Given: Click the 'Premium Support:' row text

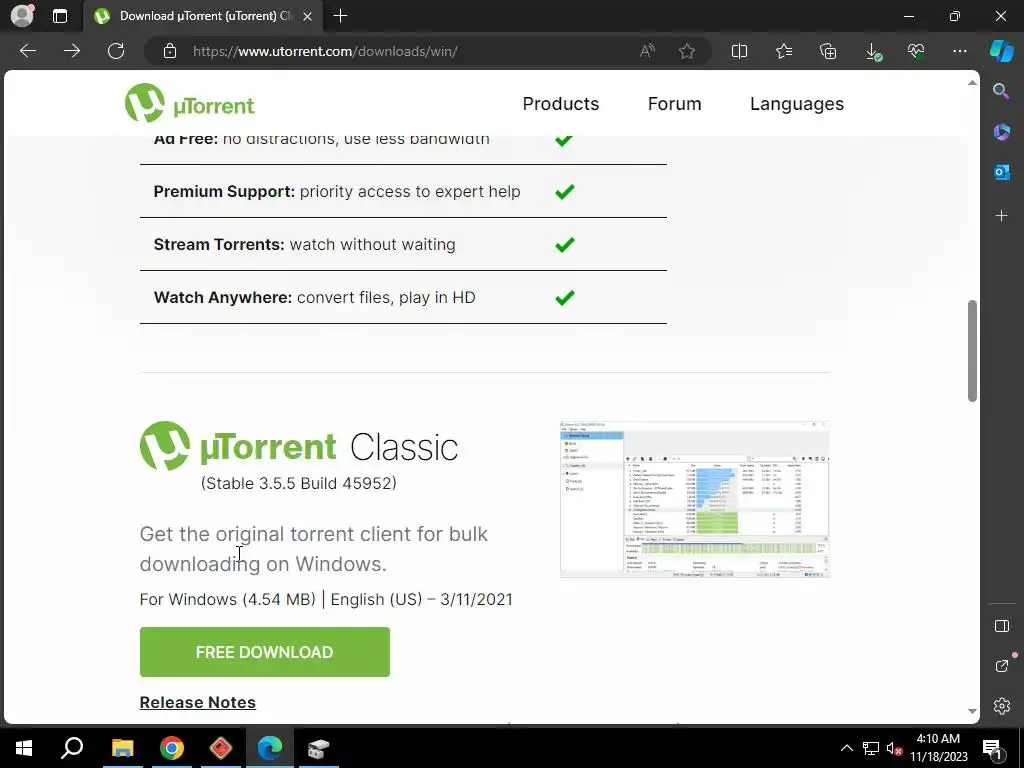Looking at the screenshot, I should [337, 191].
